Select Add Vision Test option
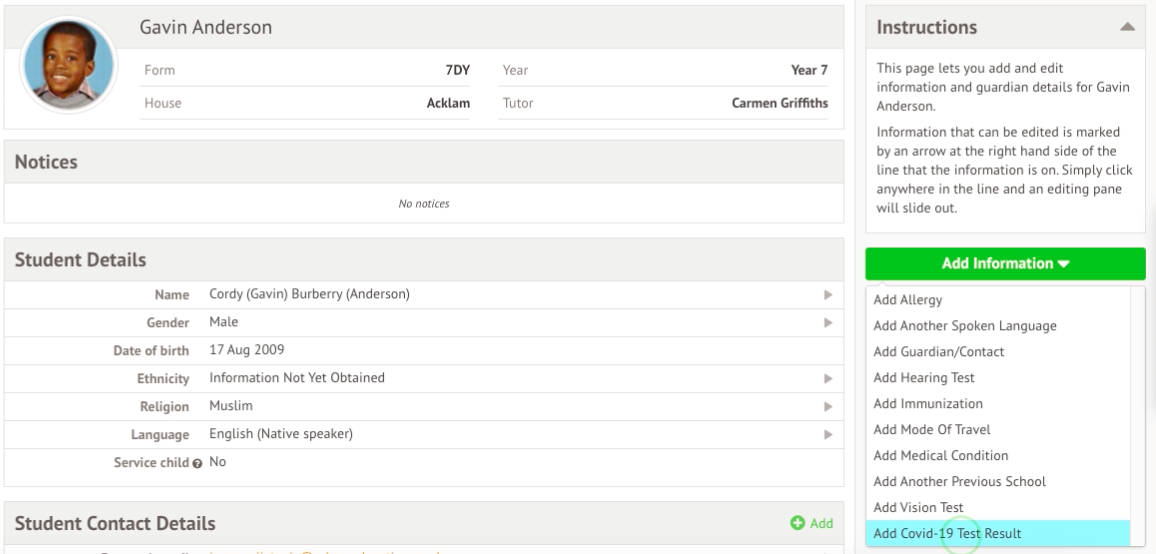Screen dimensions: 1156x554 tap(918, 507)
